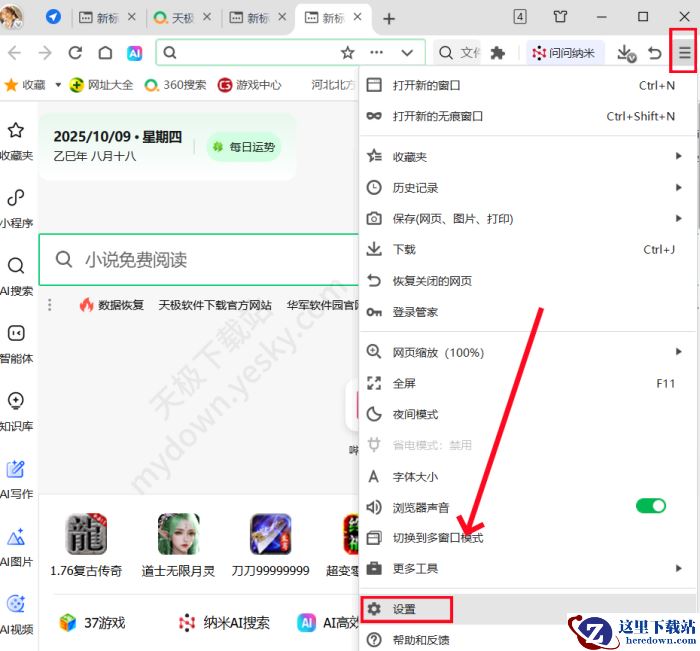Click the forward navigation arrow
Image resolution: width=700 pixels, height=651 pixels.
point(45,53)
